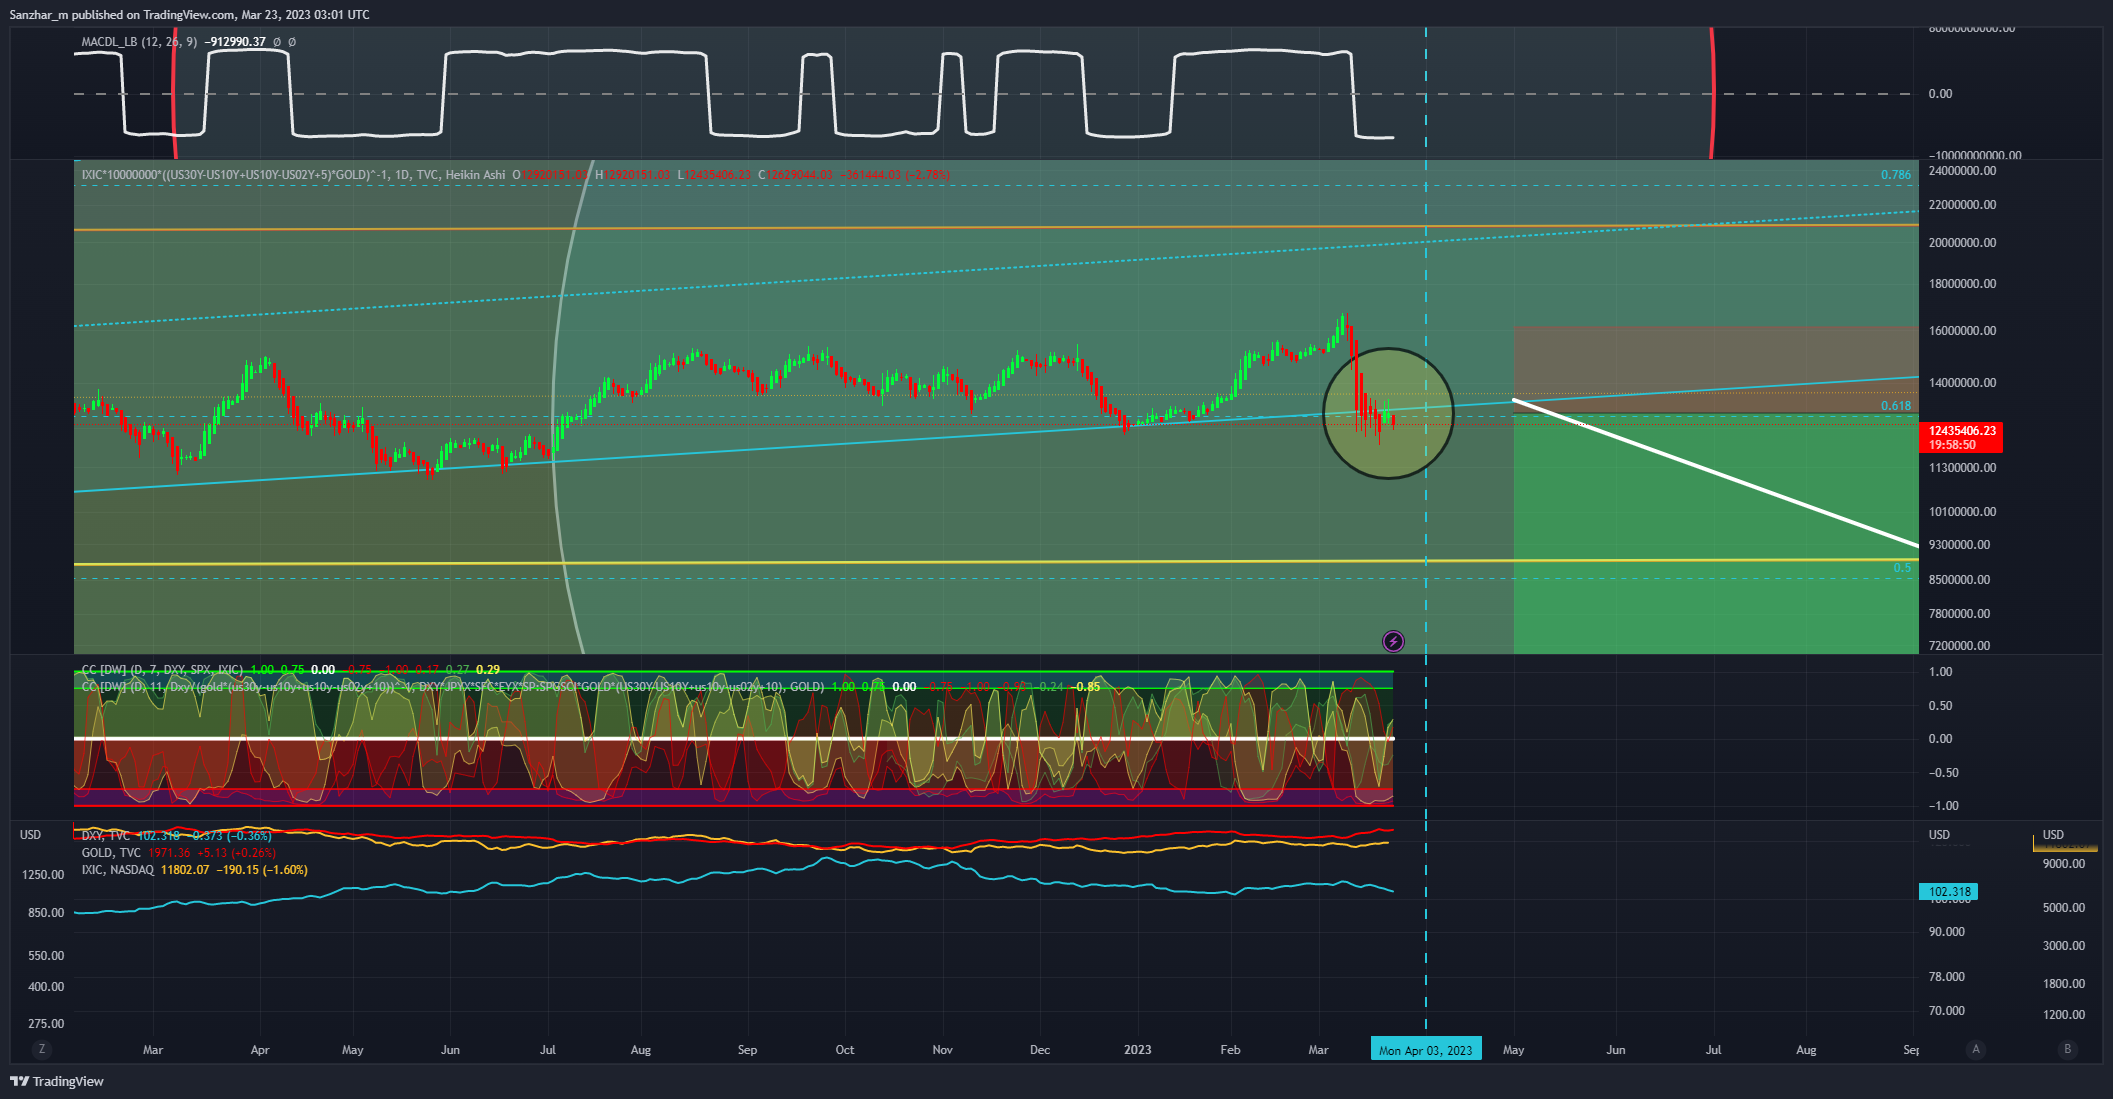The width and height of the screenshot is (2113, 1099).
Task: Click the 0.00 level label of MACD pane
Action: pos(1940,94)
